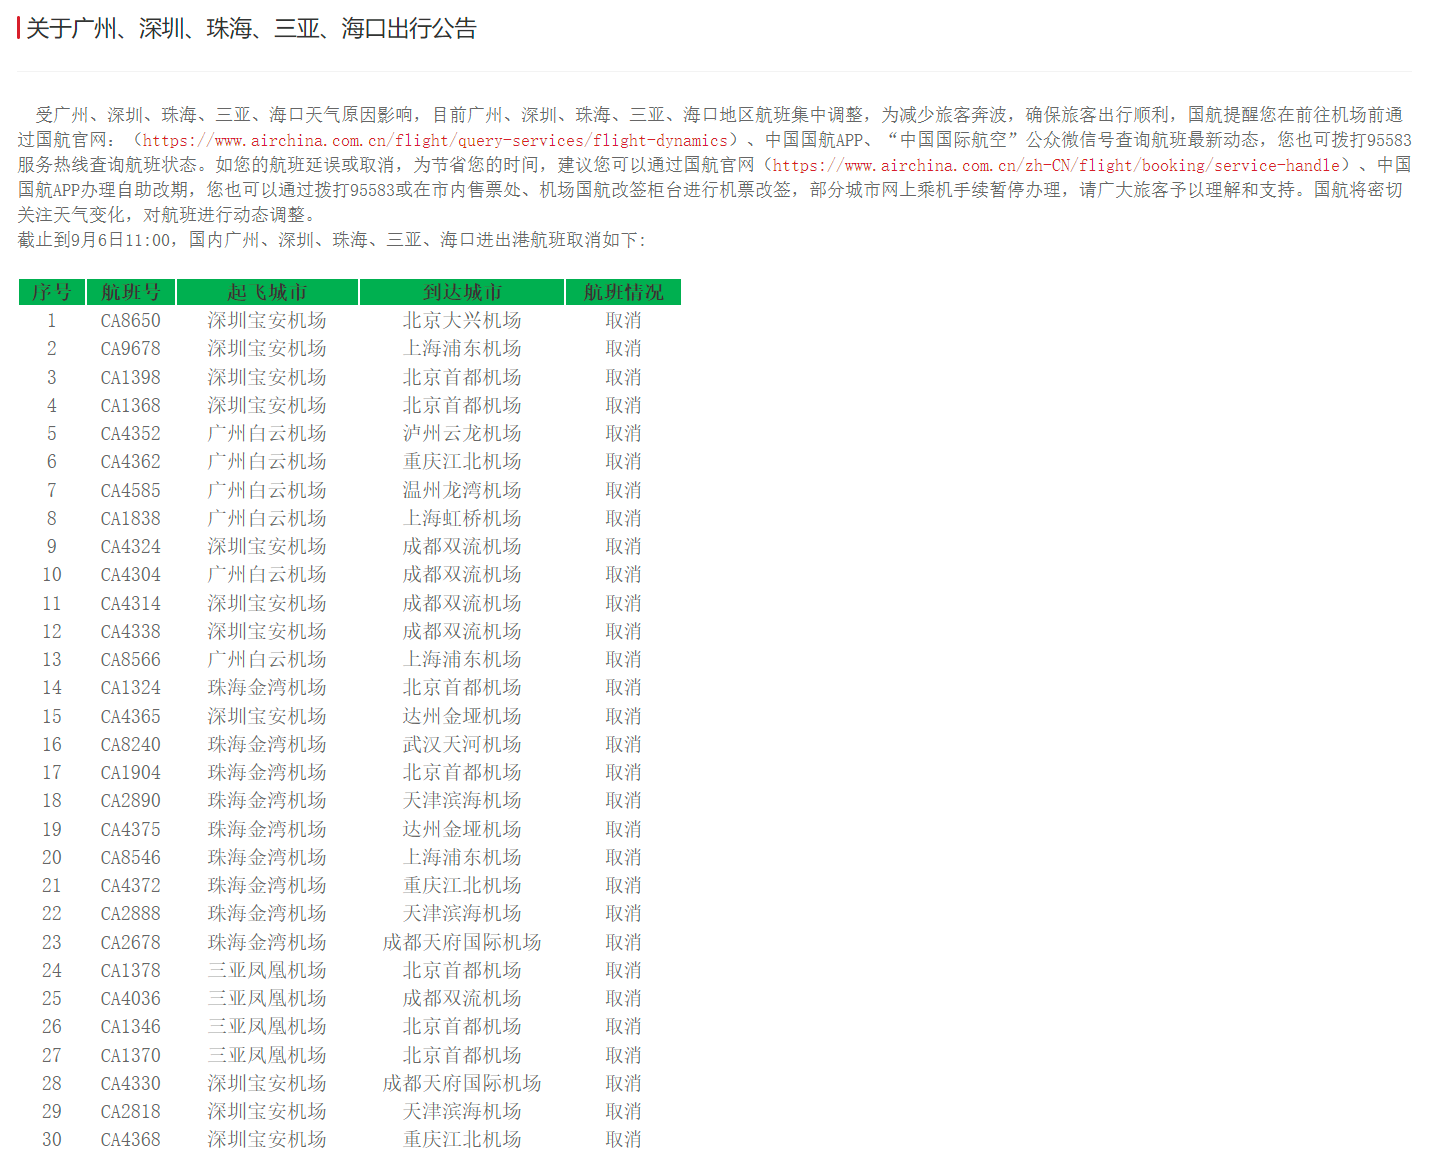Screen dimensions: 1441x1155
Task: Select flight number CA4324
Action: [x=131, y=547]
